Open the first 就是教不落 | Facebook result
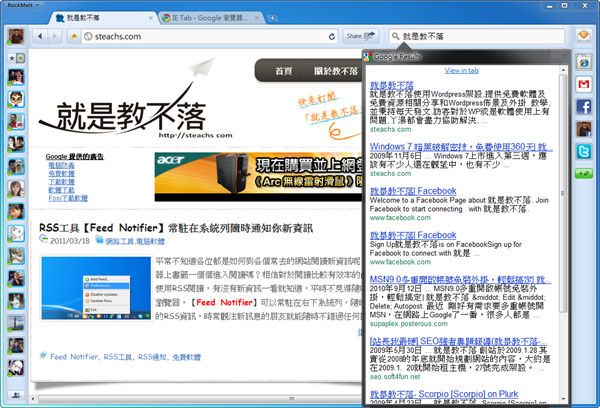The width and height of the screenshot is (600, 408). tap(413, 191)
